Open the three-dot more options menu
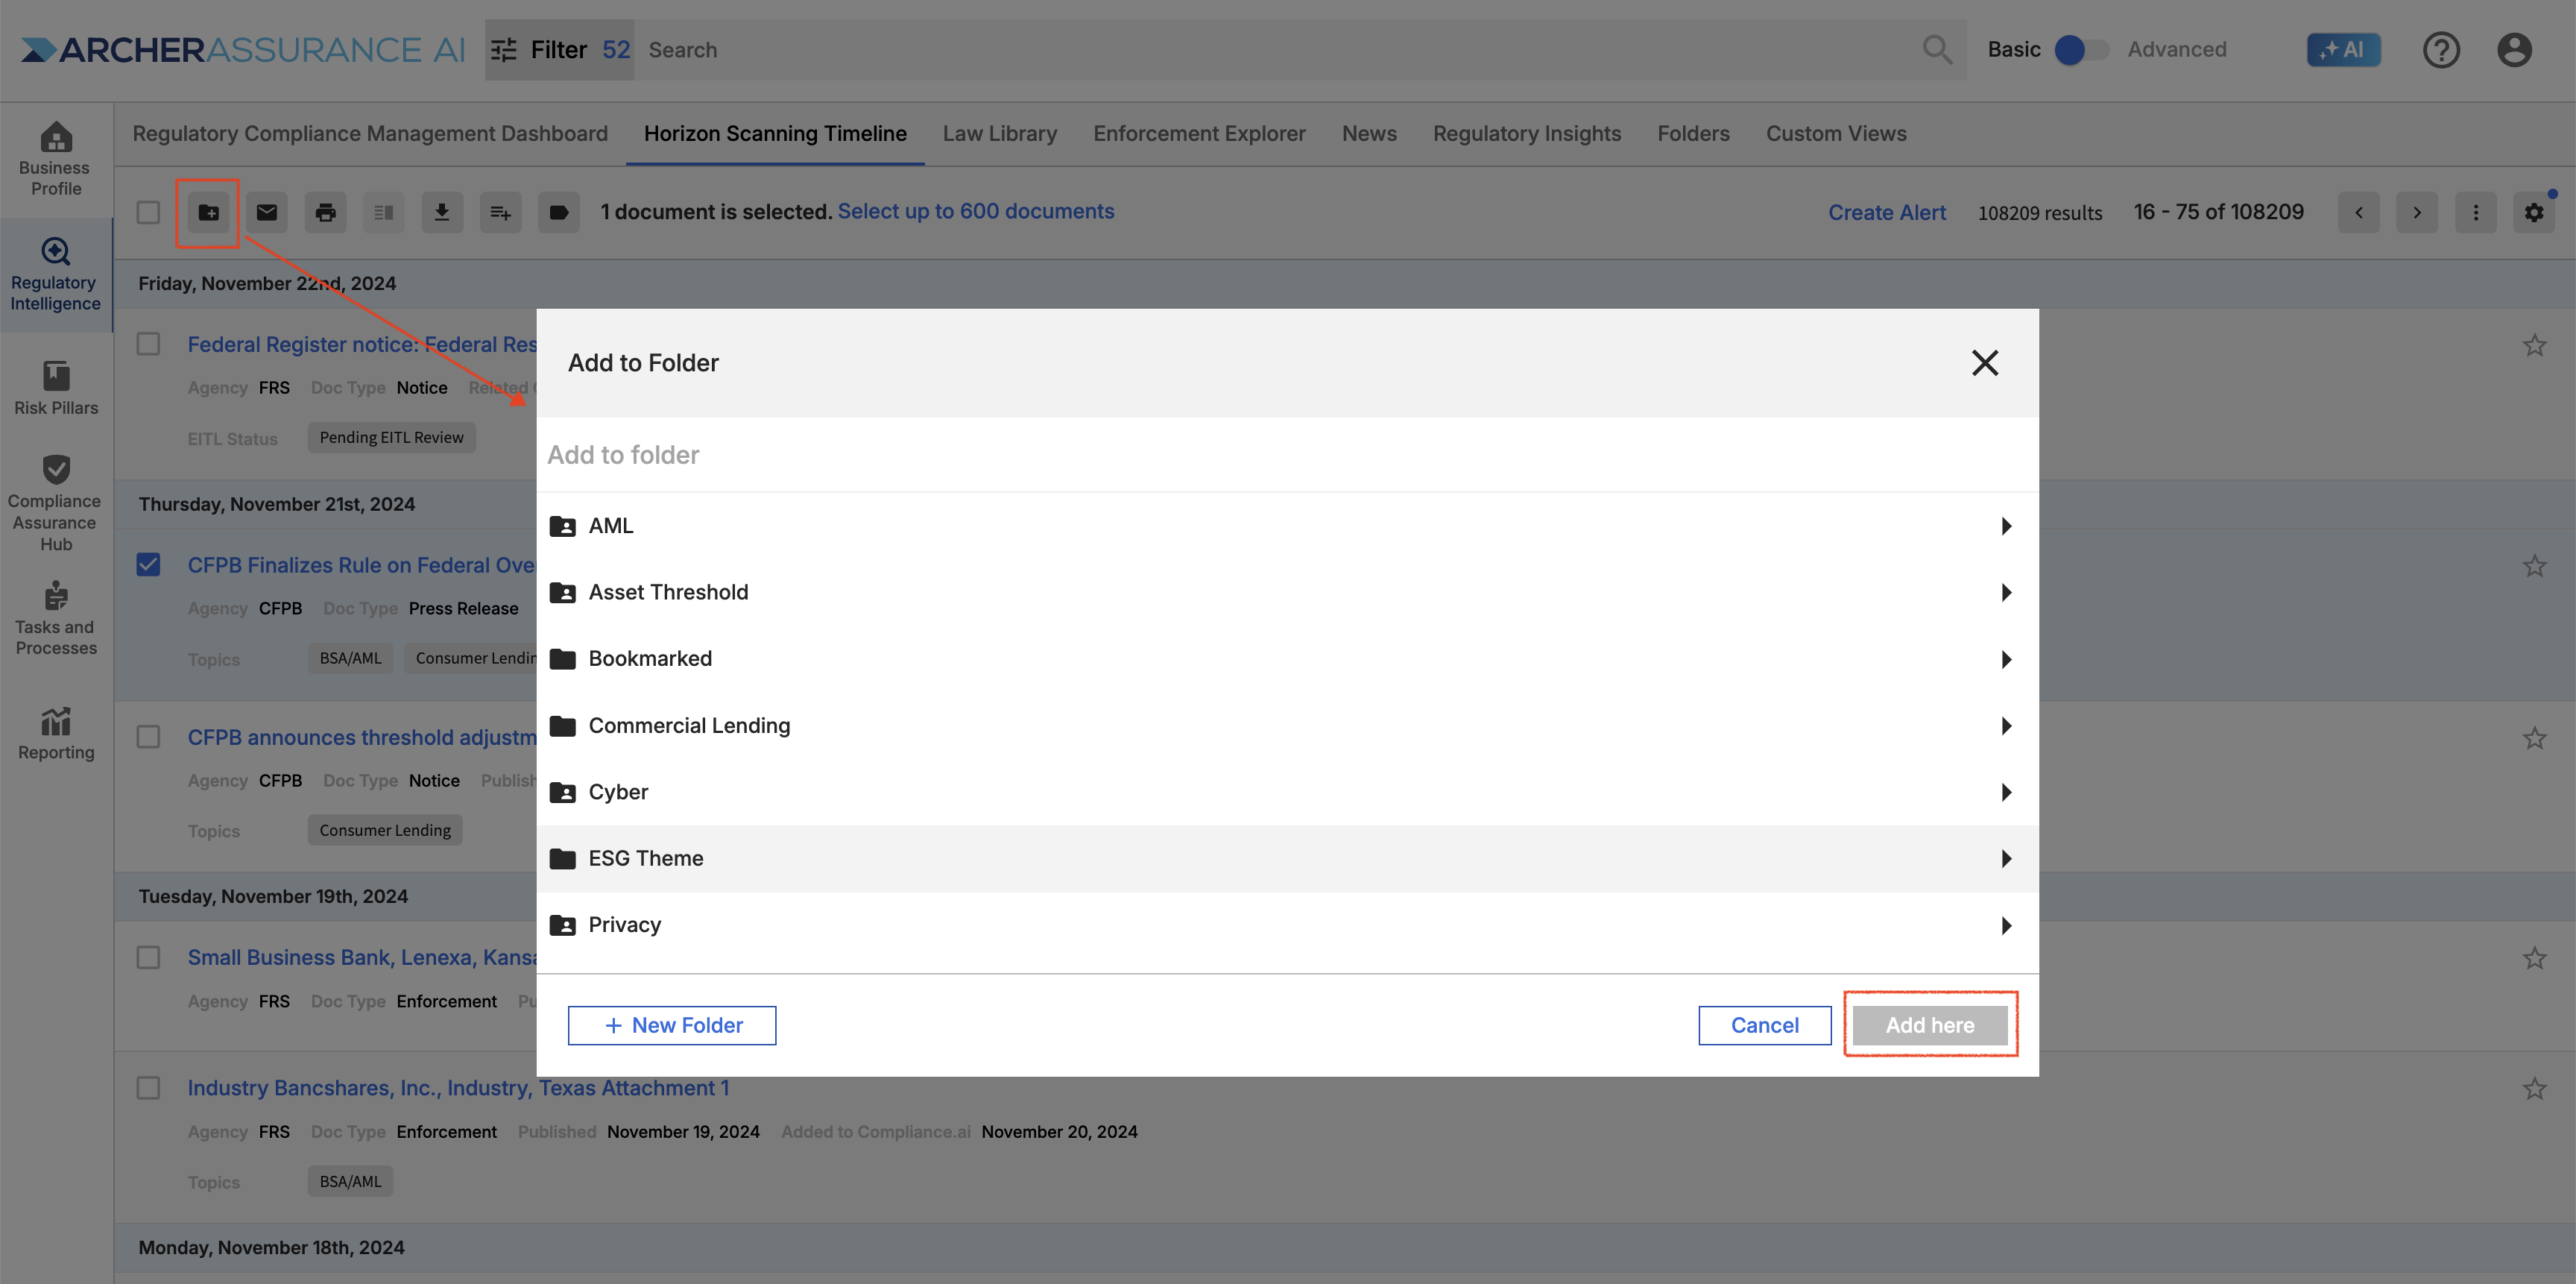 point(2476,212)
